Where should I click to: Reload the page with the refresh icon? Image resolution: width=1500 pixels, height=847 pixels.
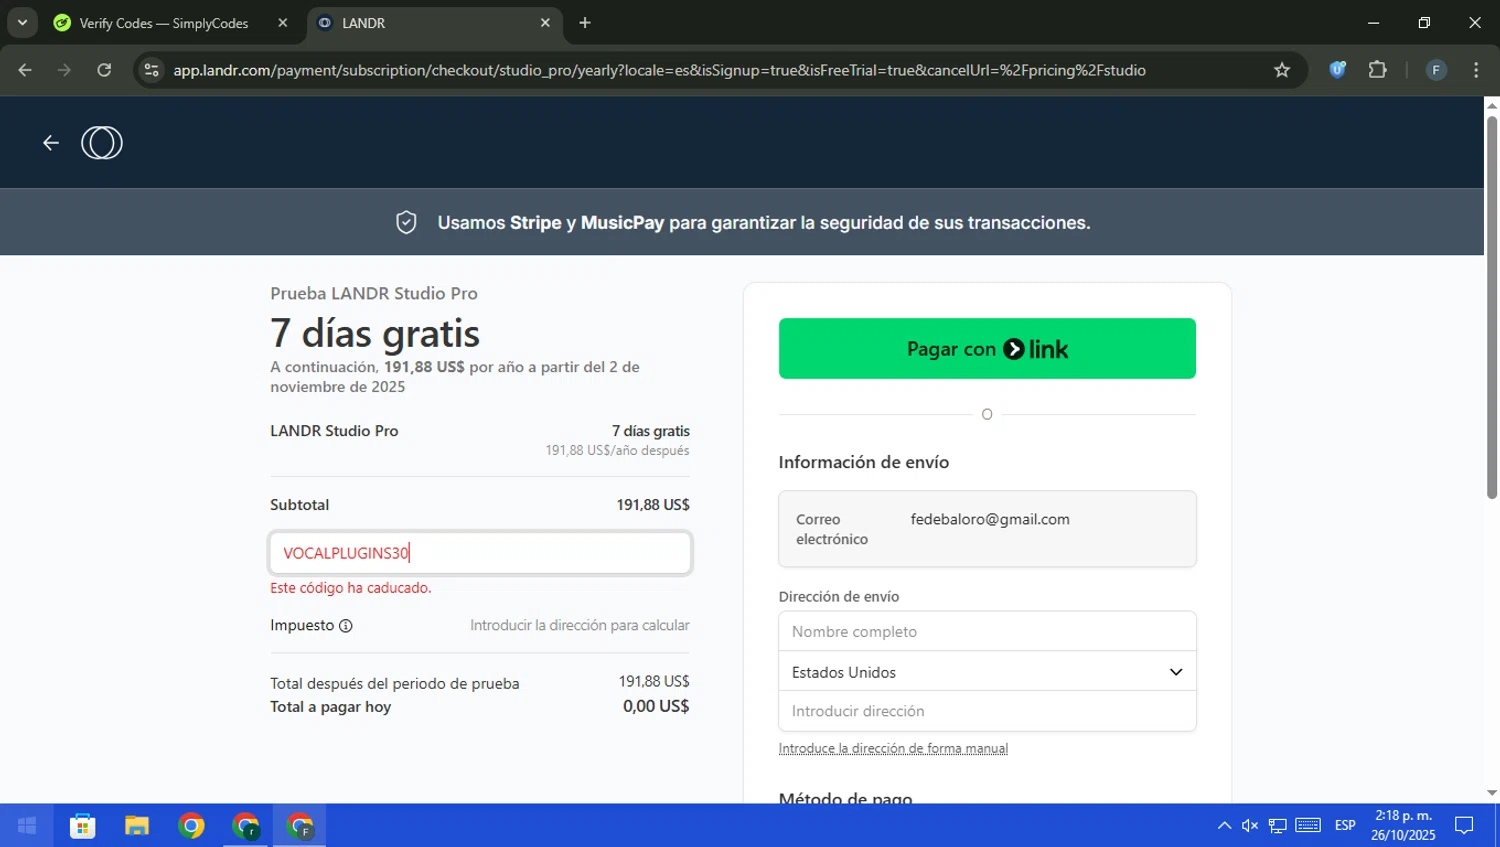pos(104,70)
